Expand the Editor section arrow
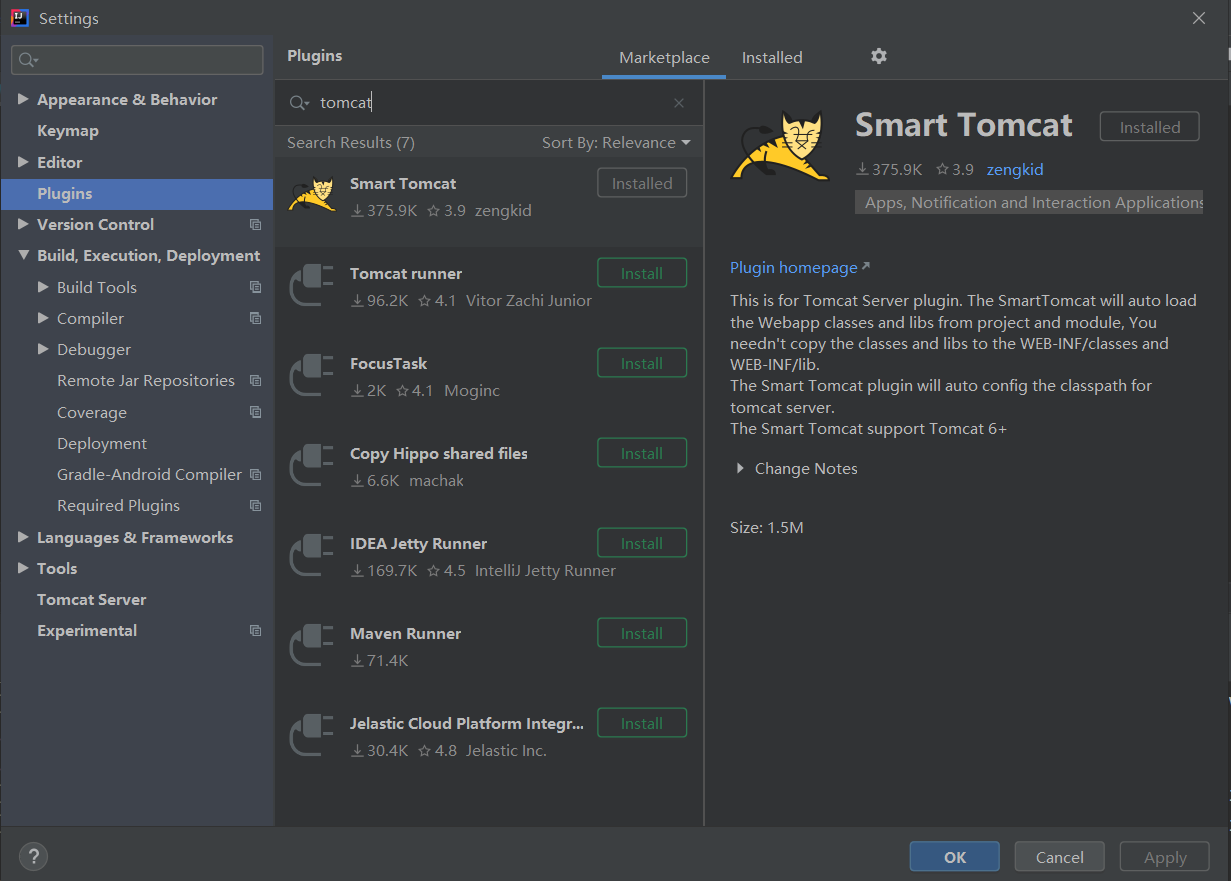This screenshot has width=1231, height=881. pos(23,162)
